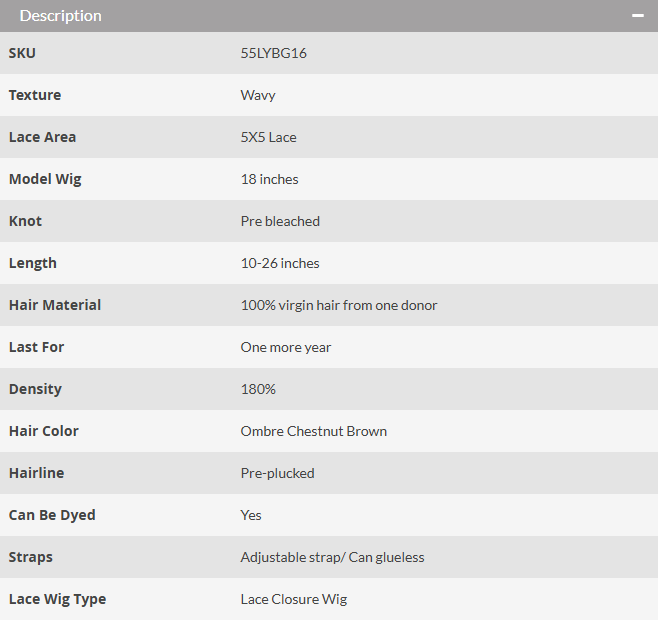Click the Description header title
The image size is (658, 622).
pos(60,16)
